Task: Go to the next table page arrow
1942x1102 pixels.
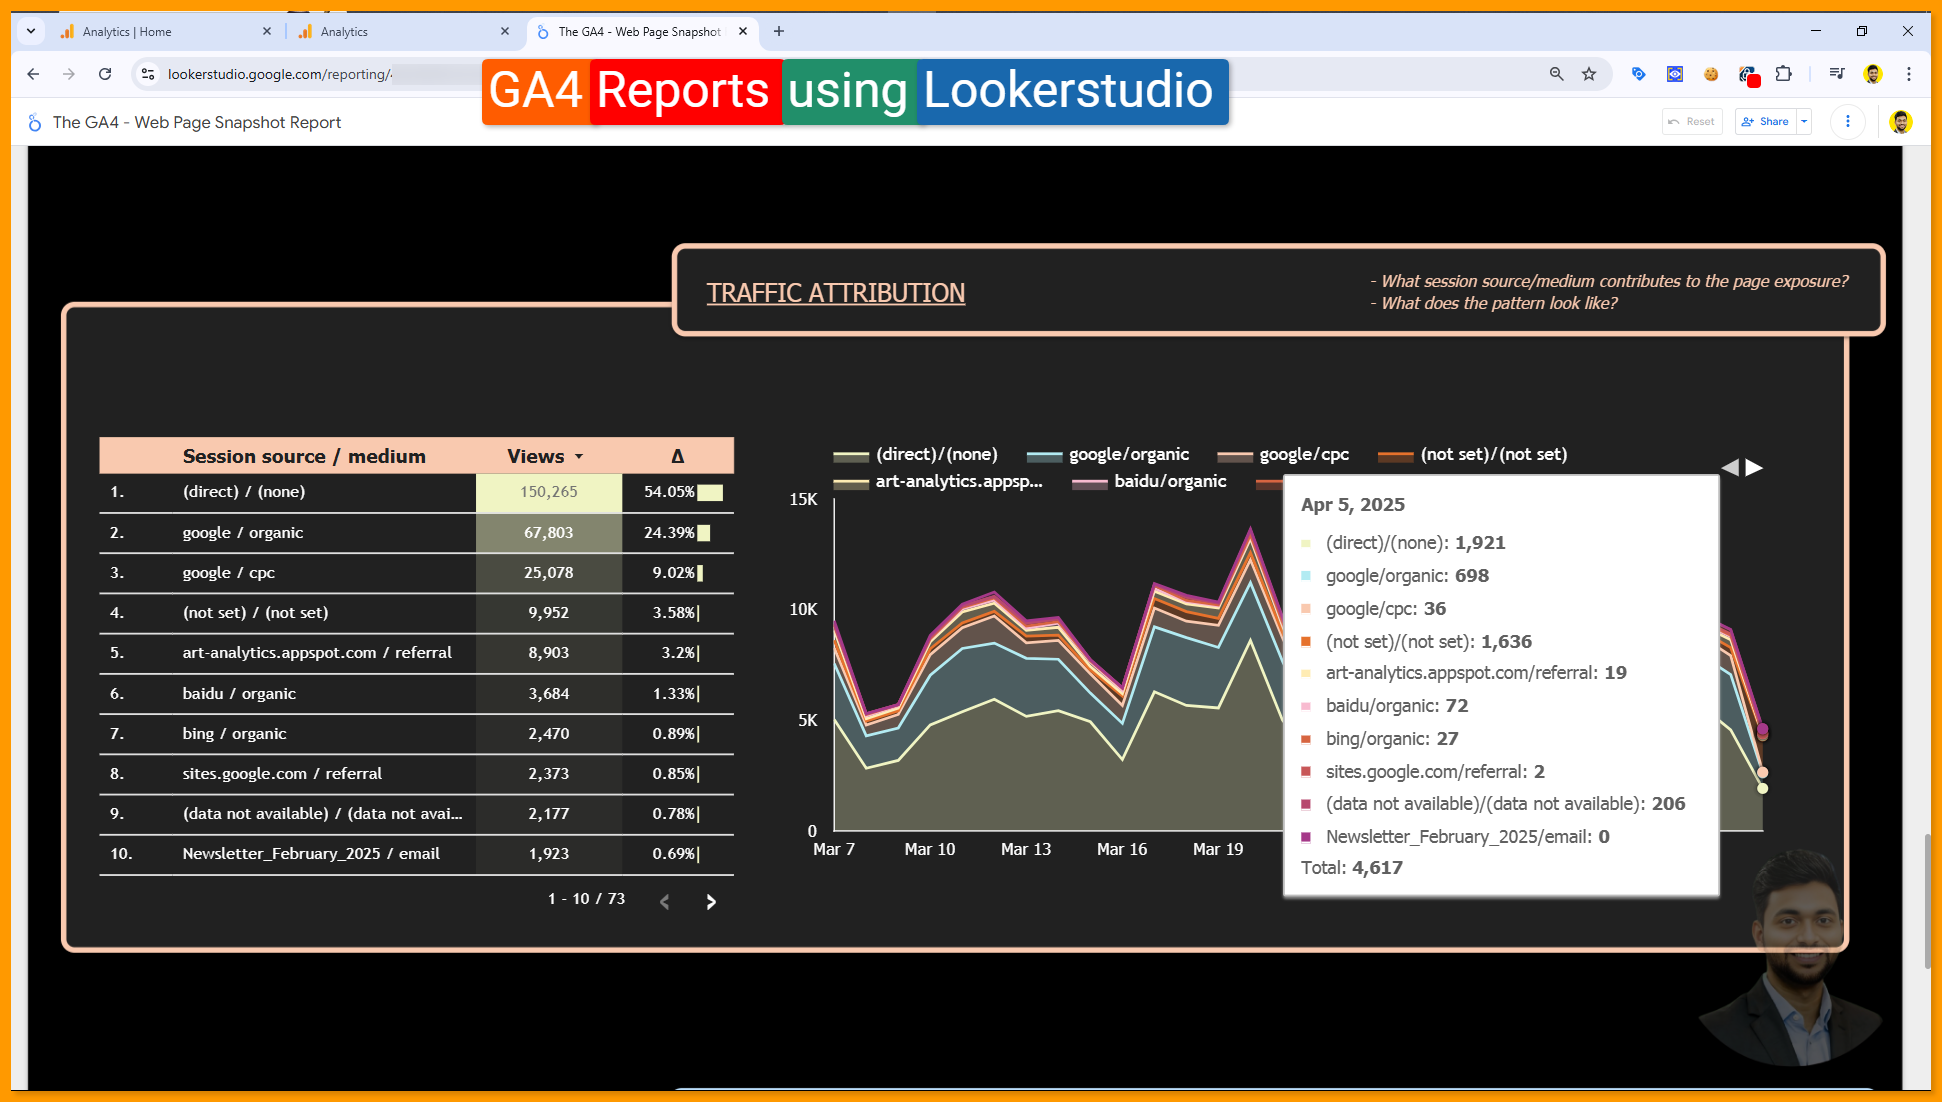Action: (711, 902)
